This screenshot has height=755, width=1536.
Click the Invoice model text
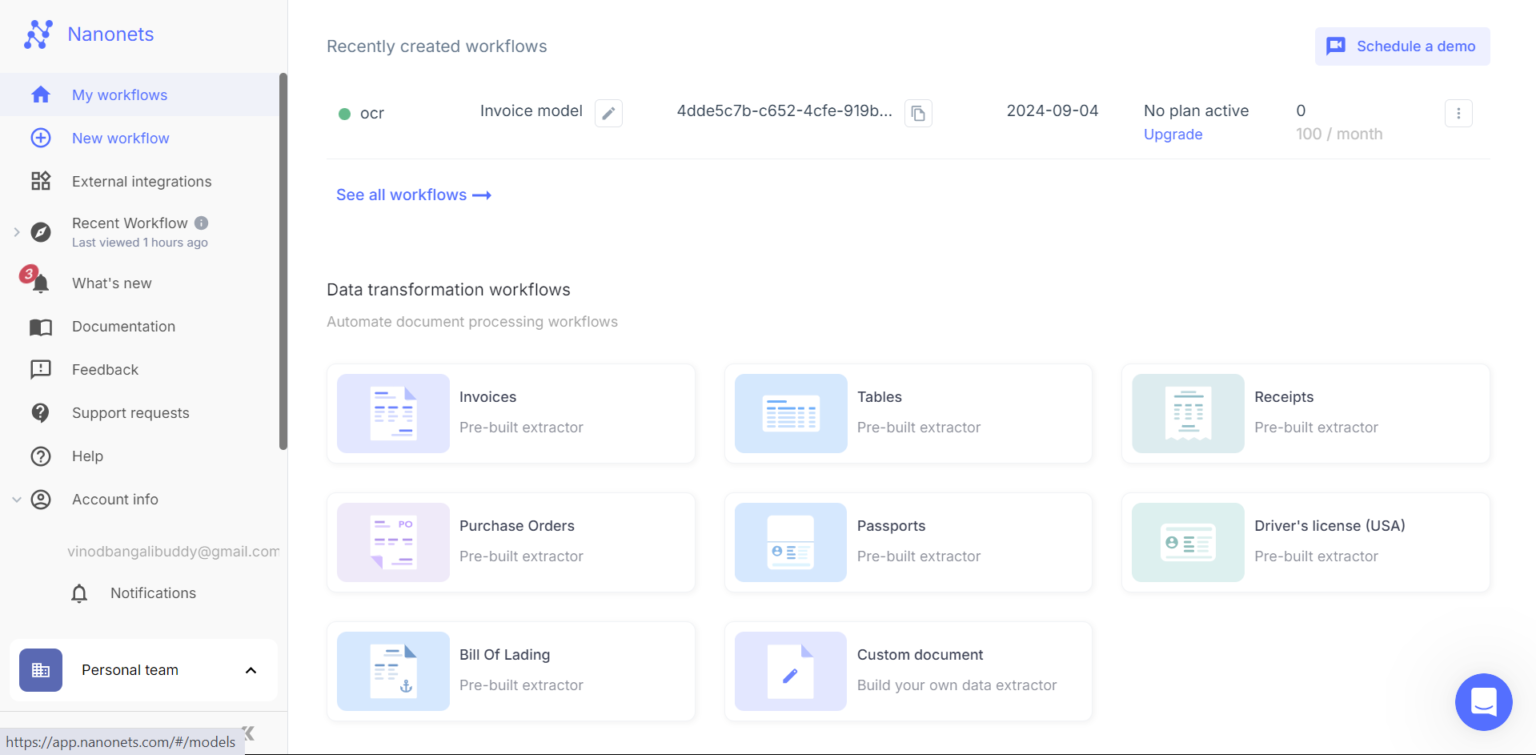531,111
